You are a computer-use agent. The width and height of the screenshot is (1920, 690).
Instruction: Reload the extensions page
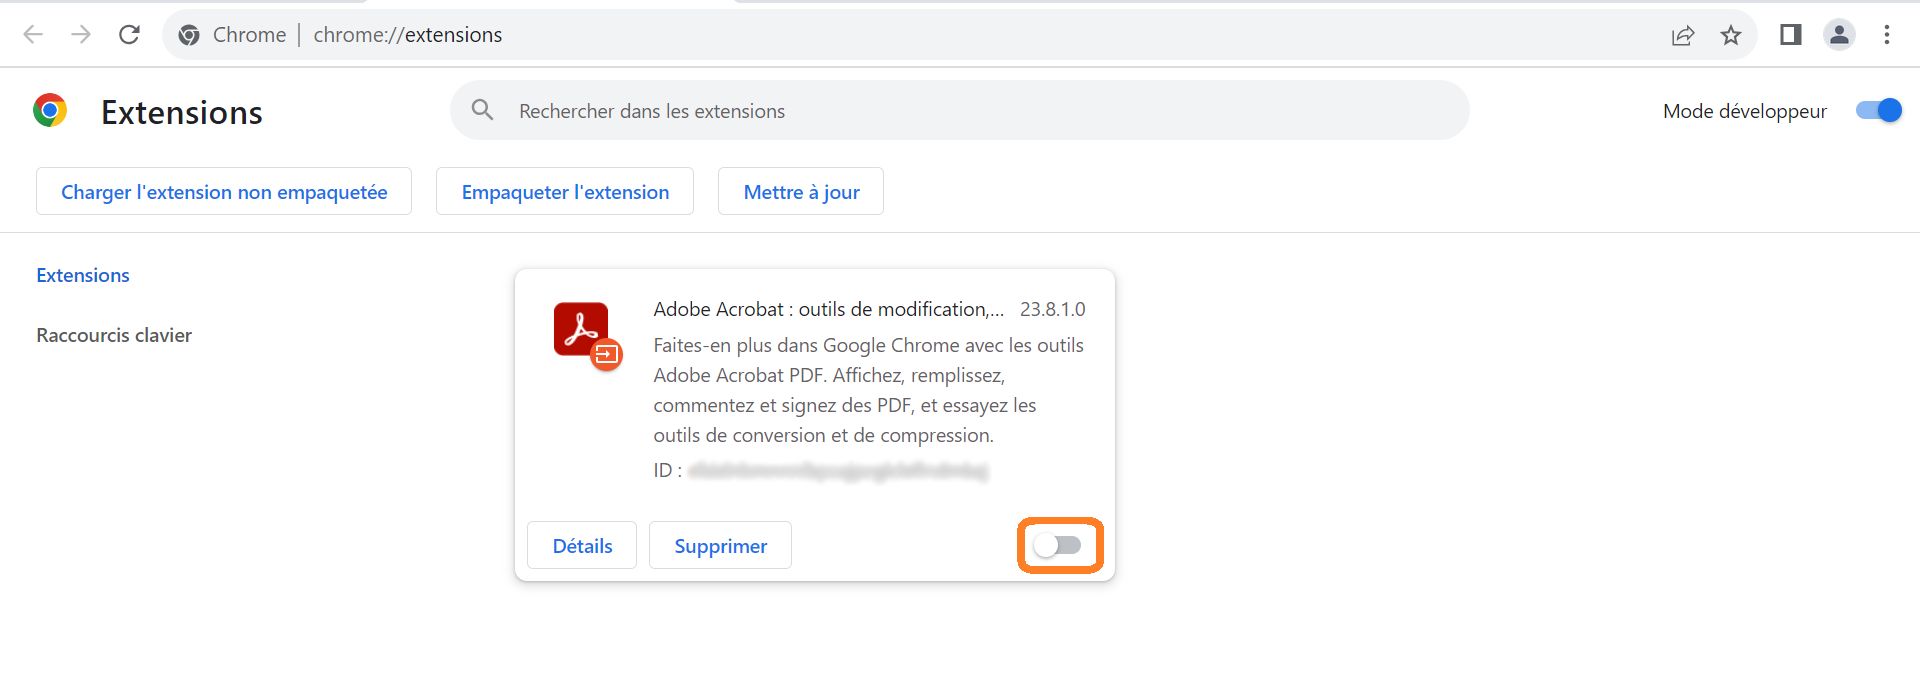129,35
